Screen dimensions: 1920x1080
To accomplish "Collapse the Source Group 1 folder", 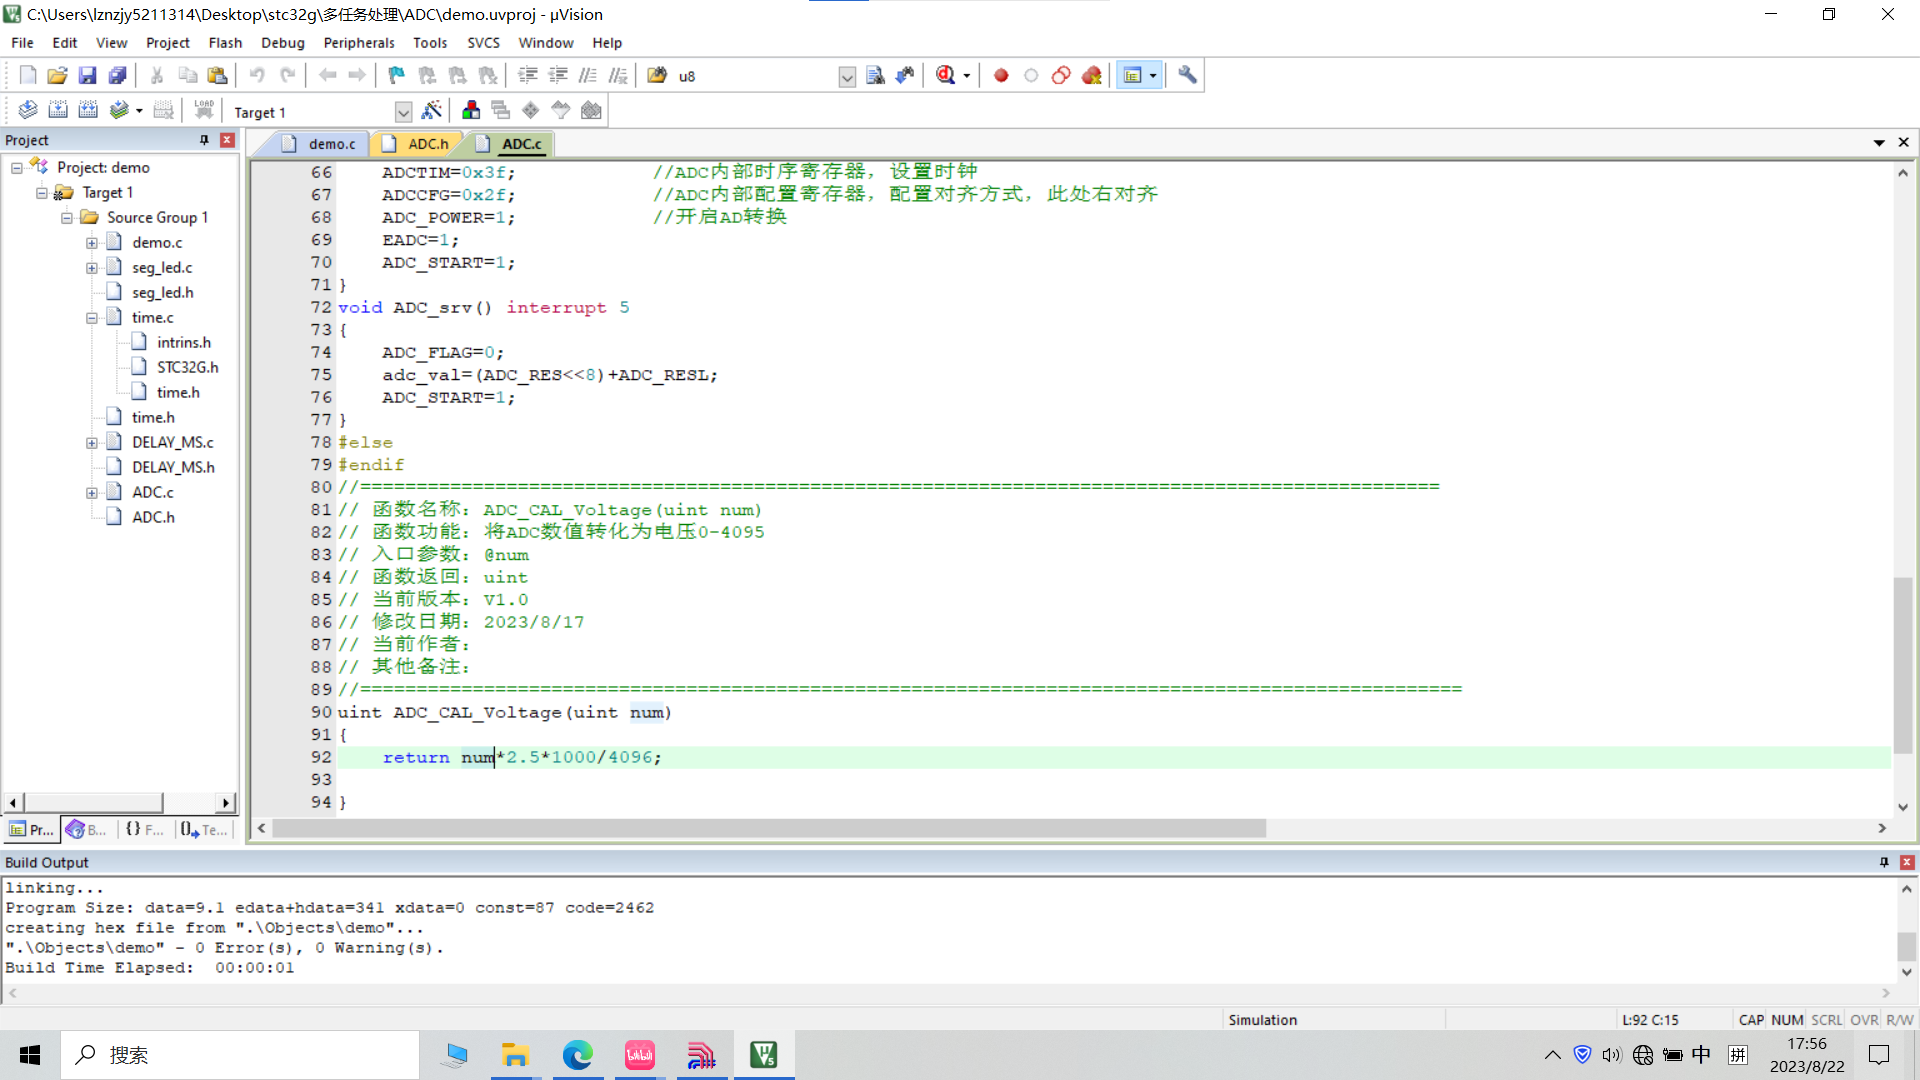I will tap(67, 218).
